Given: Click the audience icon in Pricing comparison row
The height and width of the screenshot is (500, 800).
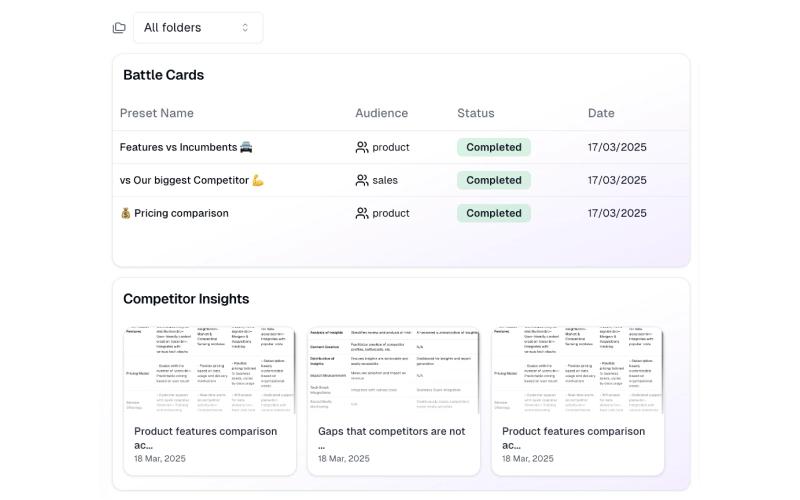Looking at the screenshot, I should pyautogui.click(x=362, y=213).
